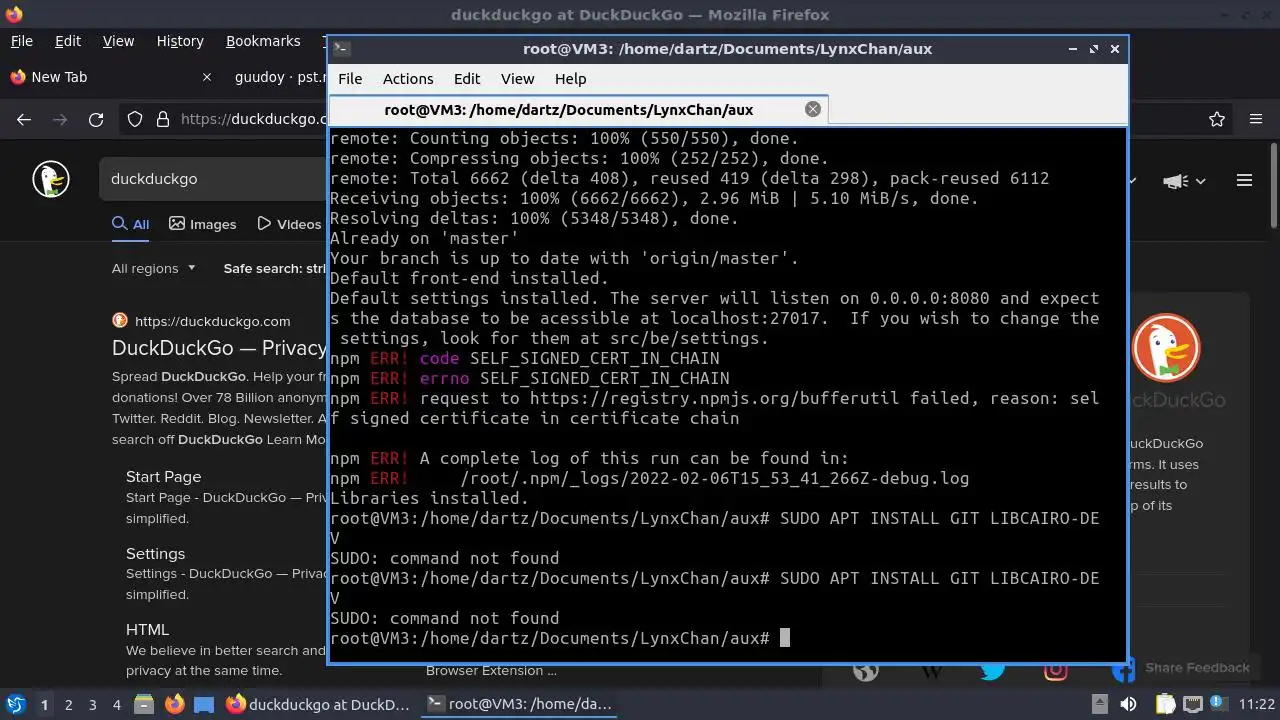Open the Safe search dropdown

276,268
